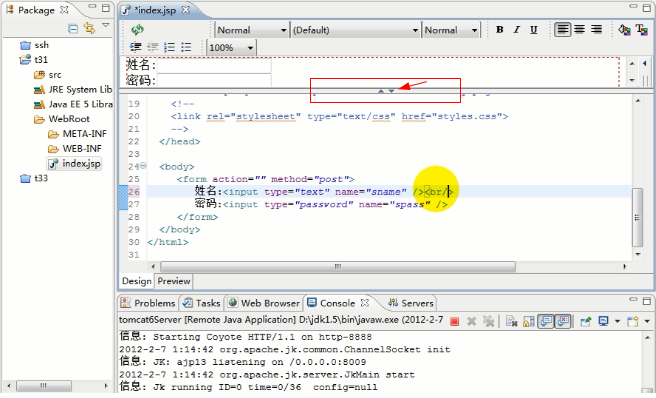Click the Open Console icon
Screen dimensions: 656x398
633,321
